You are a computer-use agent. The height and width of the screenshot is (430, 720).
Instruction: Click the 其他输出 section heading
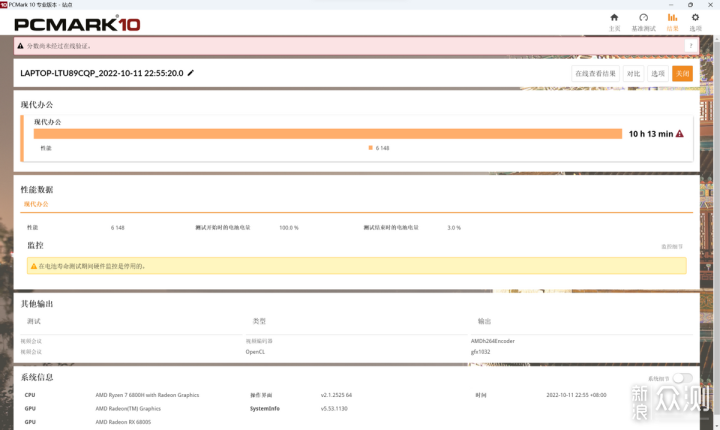(37, 304)
